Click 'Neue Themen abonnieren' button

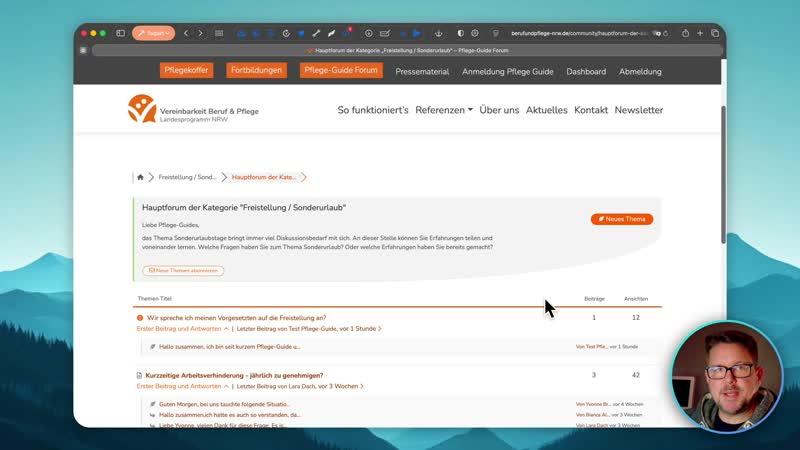[x=183, y=271]
